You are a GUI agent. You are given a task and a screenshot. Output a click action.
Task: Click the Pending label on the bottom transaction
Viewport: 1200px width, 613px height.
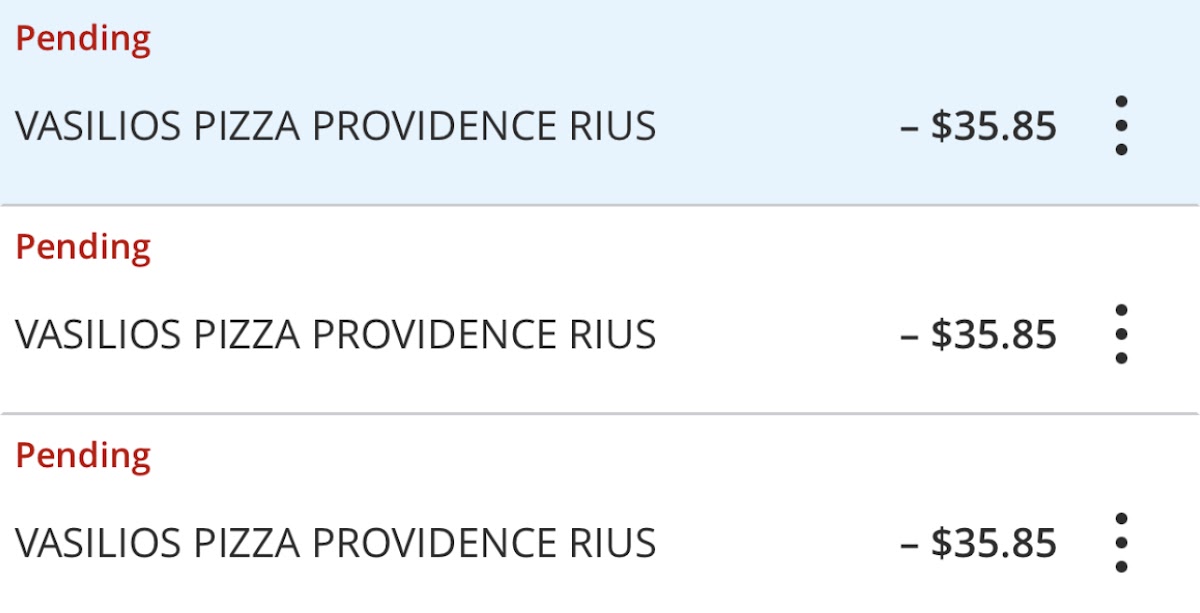point(83,455)
